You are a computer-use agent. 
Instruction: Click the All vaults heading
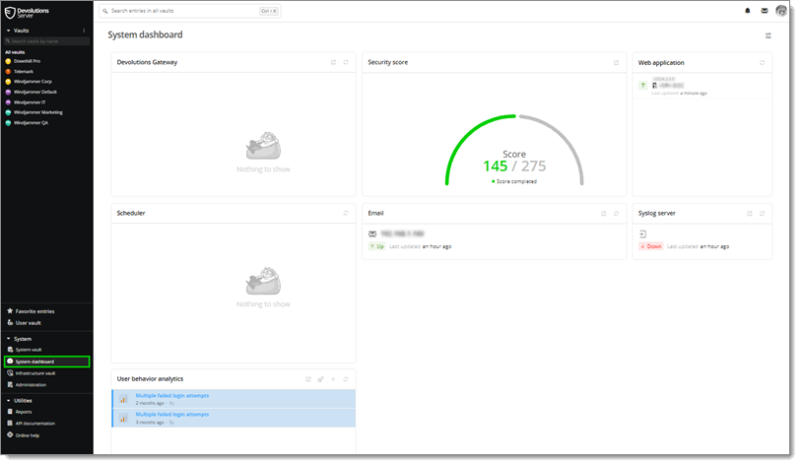click(15, 52)
